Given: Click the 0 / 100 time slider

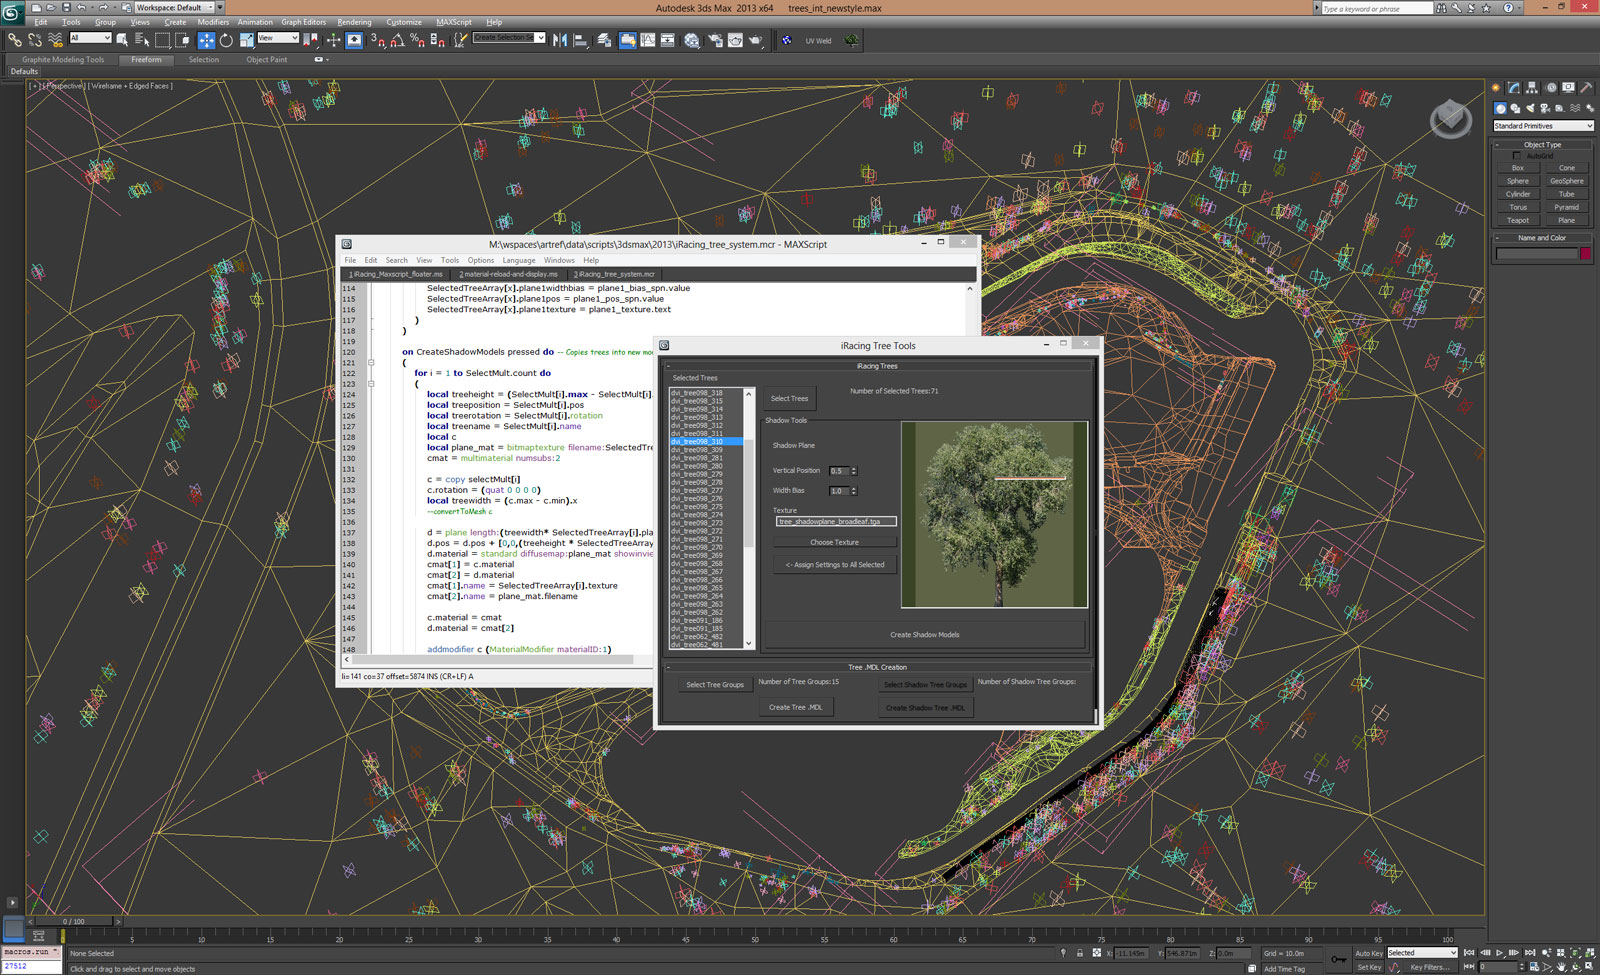Looking at the screenshot, I should [74, 921].
